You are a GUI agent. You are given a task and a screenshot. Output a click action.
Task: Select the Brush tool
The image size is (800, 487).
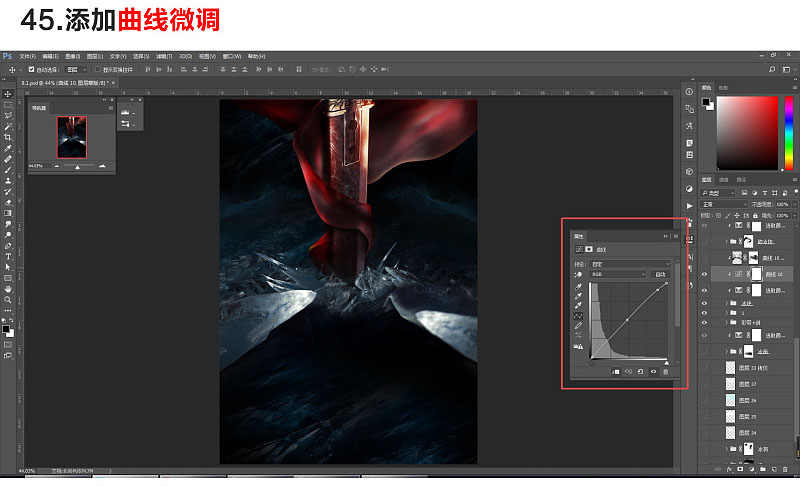click(8, 170)
